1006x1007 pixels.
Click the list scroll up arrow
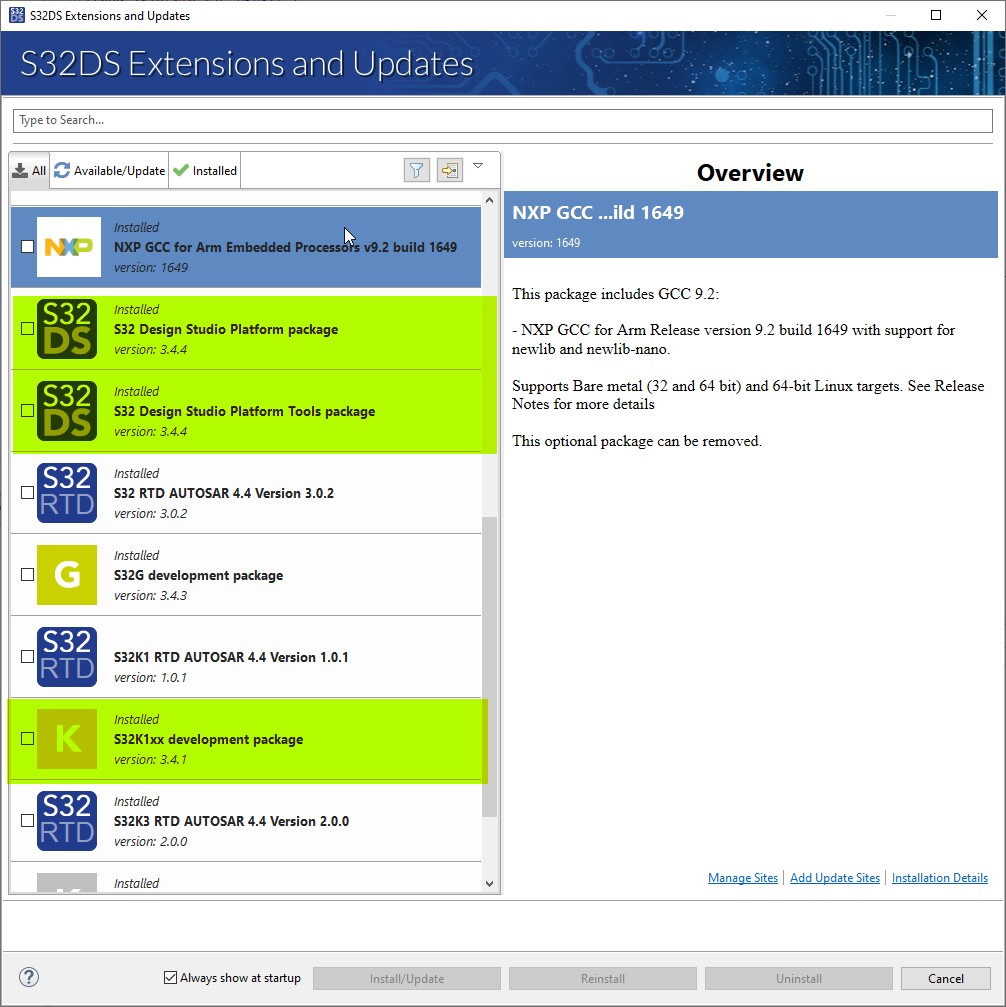(x=490, y=200)
